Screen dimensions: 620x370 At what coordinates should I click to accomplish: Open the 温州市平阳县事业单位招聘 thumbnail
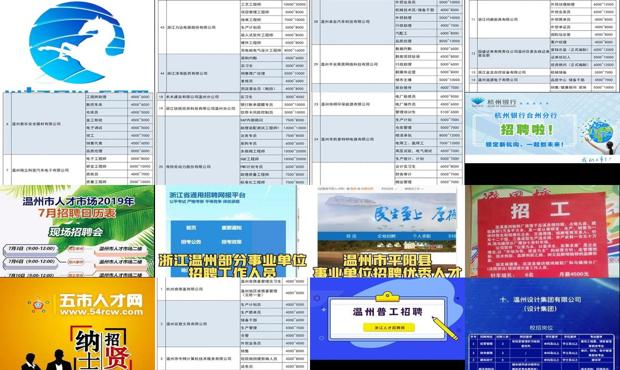(387, 231)
